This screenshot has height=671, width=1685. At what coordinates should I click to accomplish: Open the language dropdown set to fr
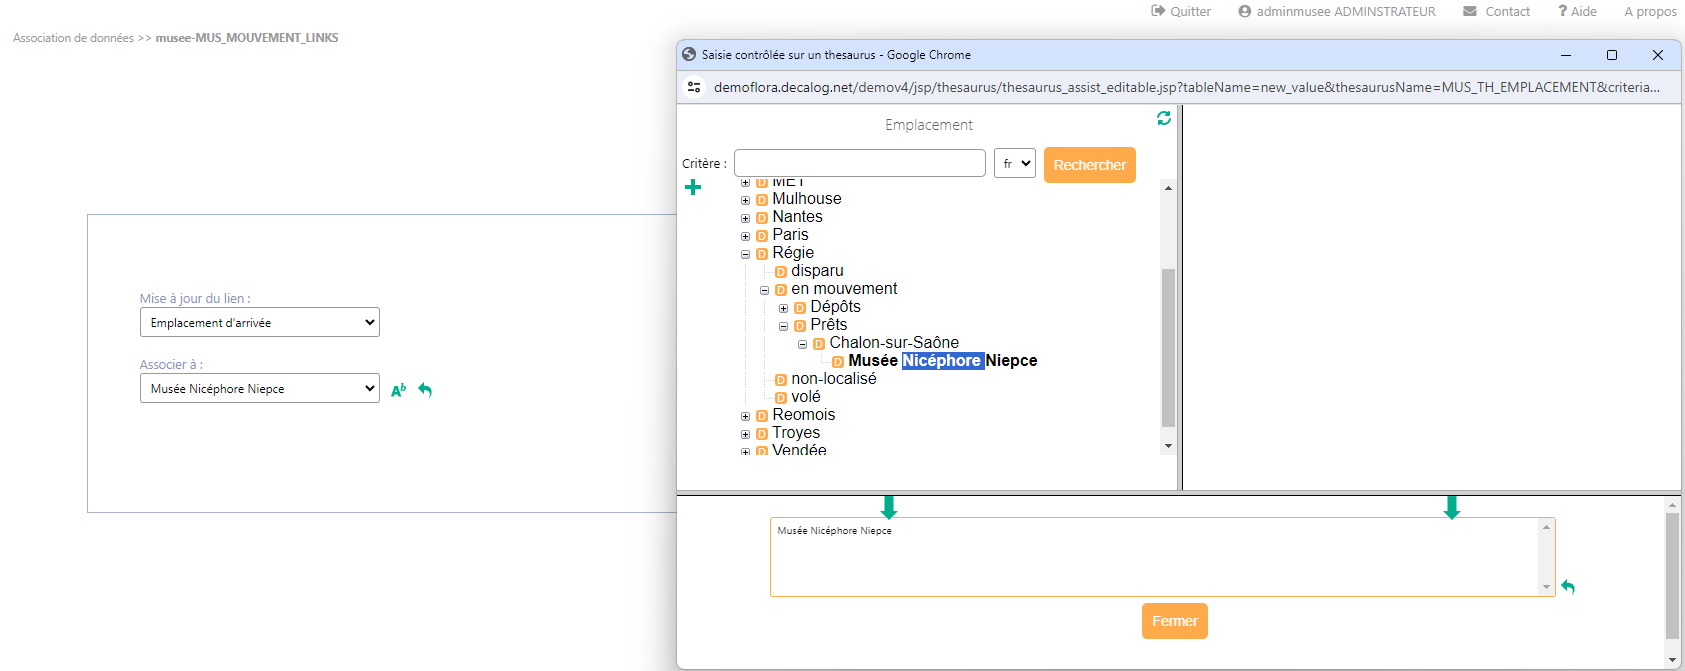tap(1014, 163)
